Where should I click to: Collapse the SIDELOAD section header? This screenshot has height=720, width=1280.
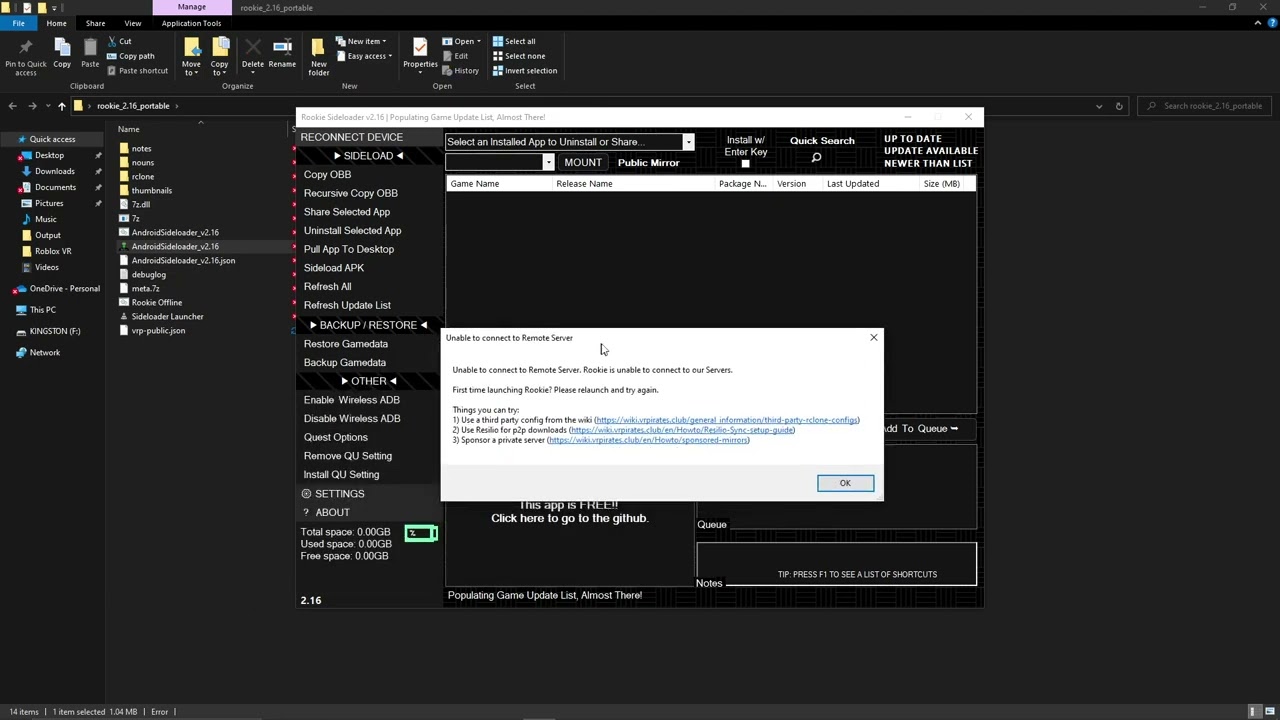pos(368,156)
